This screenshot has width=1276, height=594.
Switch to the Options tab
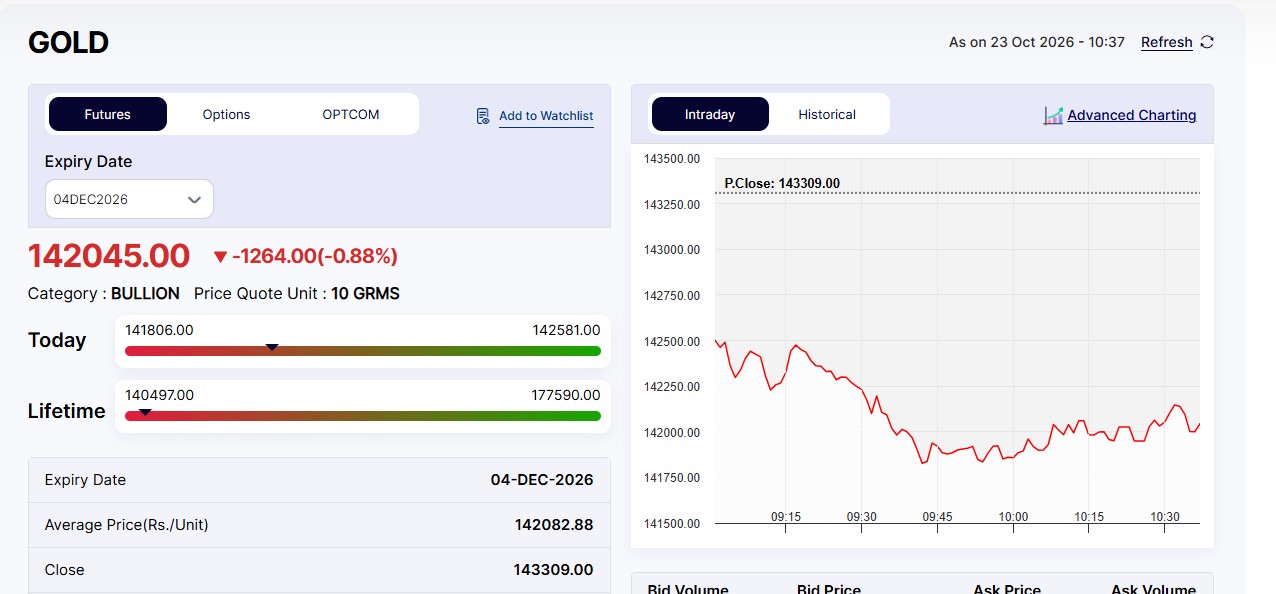pyautogui.click(x=226, y=114)
